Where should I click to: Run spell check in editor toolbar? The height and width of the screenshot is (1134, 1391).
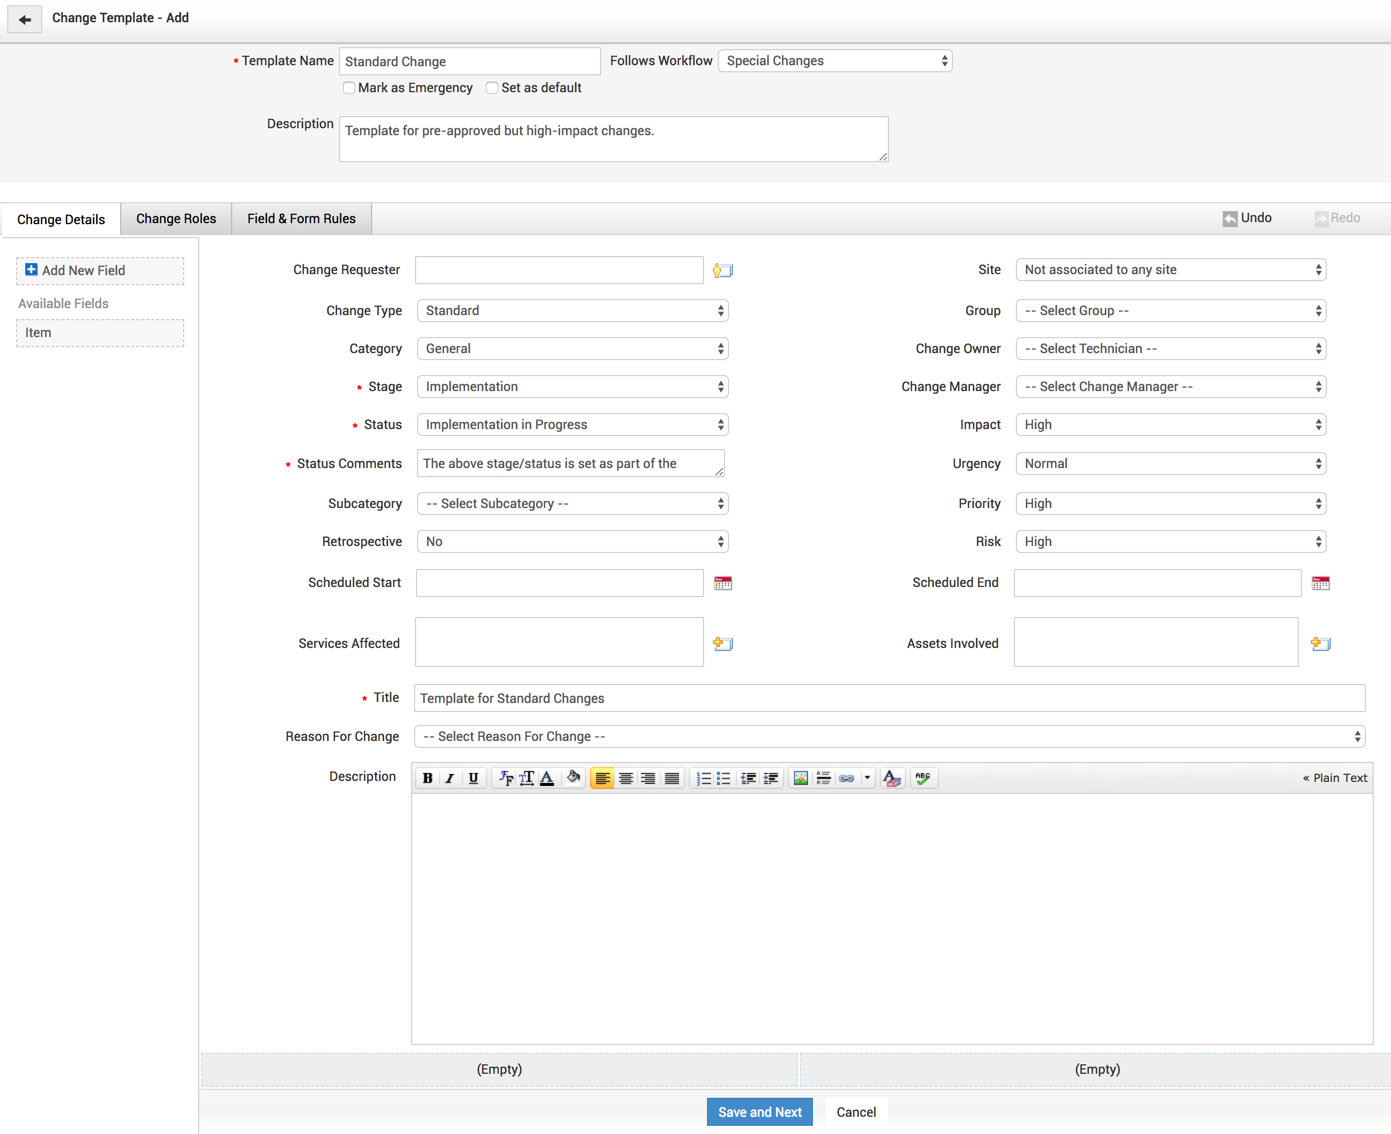point(923,778)
